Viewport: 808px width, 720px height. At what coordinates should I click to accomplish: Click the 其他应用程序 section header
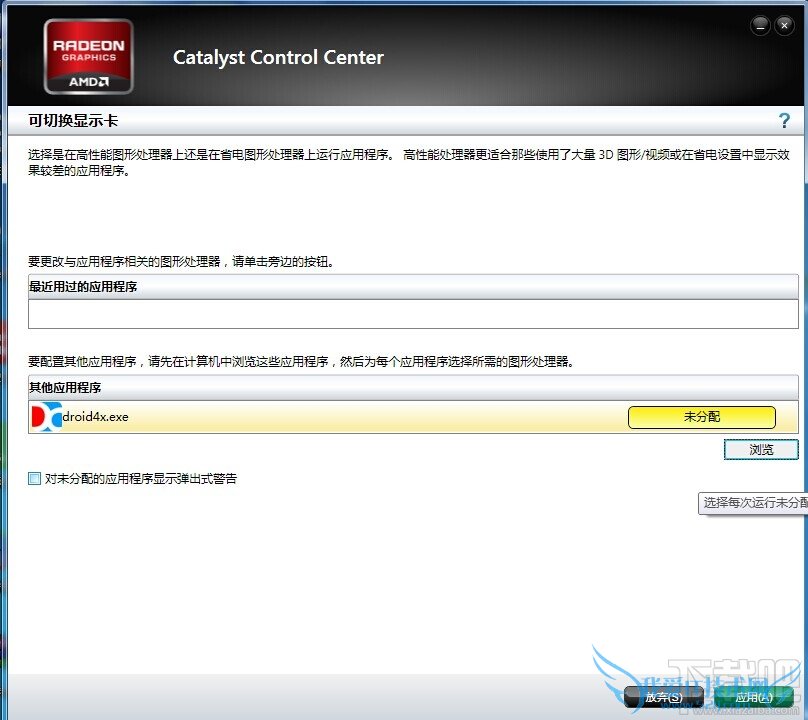pos(413,388)
